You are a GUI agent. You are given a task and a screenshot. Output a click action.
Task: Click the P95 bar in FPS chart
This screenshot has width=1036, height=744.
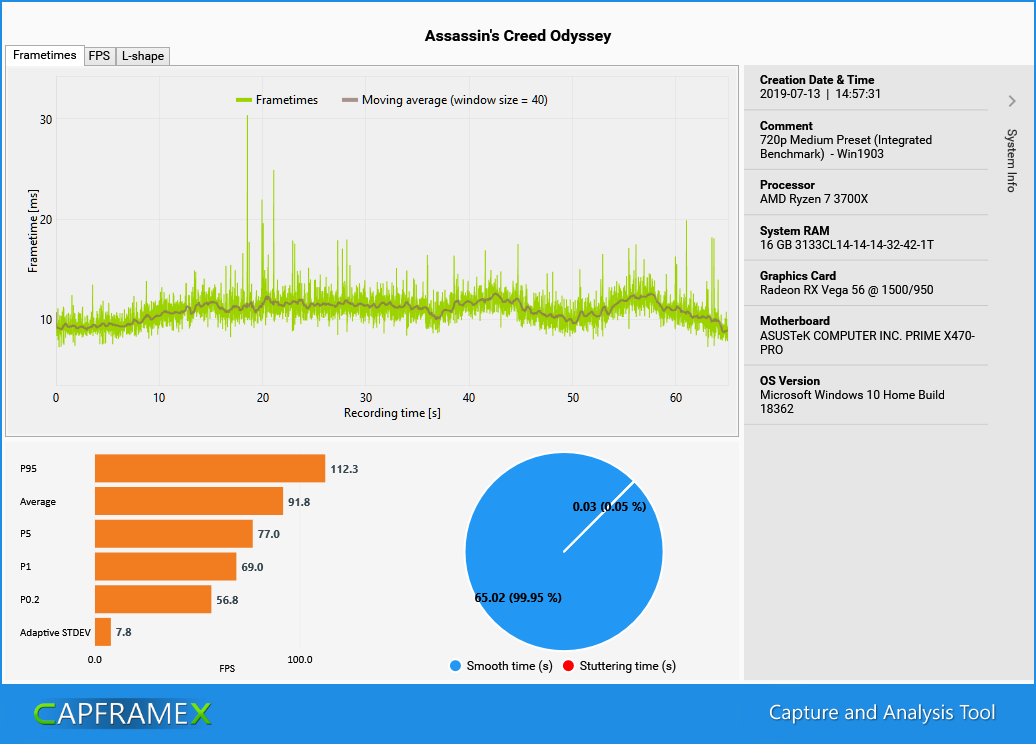210,467
